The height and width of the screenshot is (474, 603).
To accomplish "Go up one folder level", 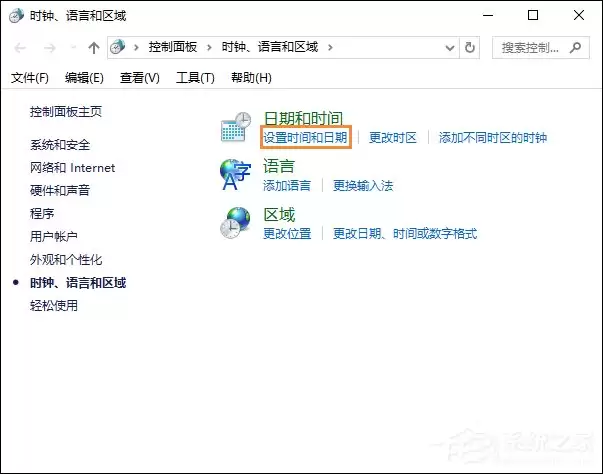I will 93,48.
